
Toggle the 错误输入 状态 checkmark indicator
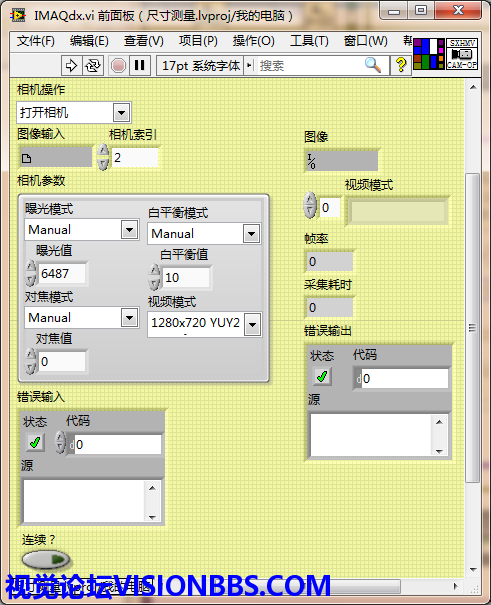[x=35, y=442]
